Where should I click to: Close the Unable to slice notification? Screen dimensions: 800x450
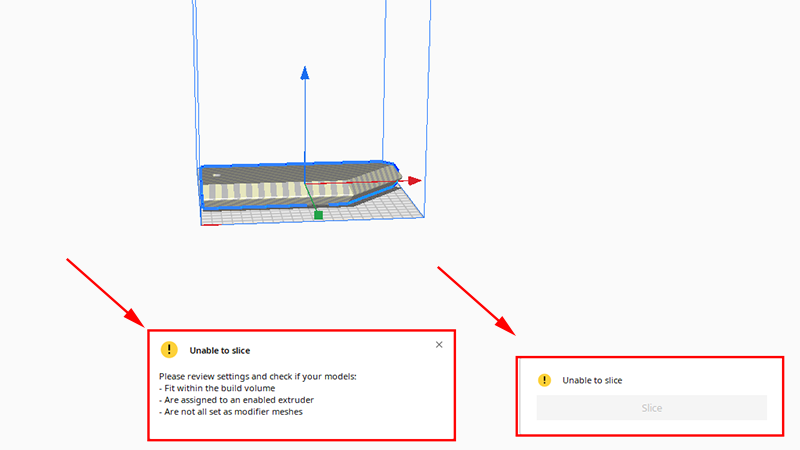[x=439, y=345]
